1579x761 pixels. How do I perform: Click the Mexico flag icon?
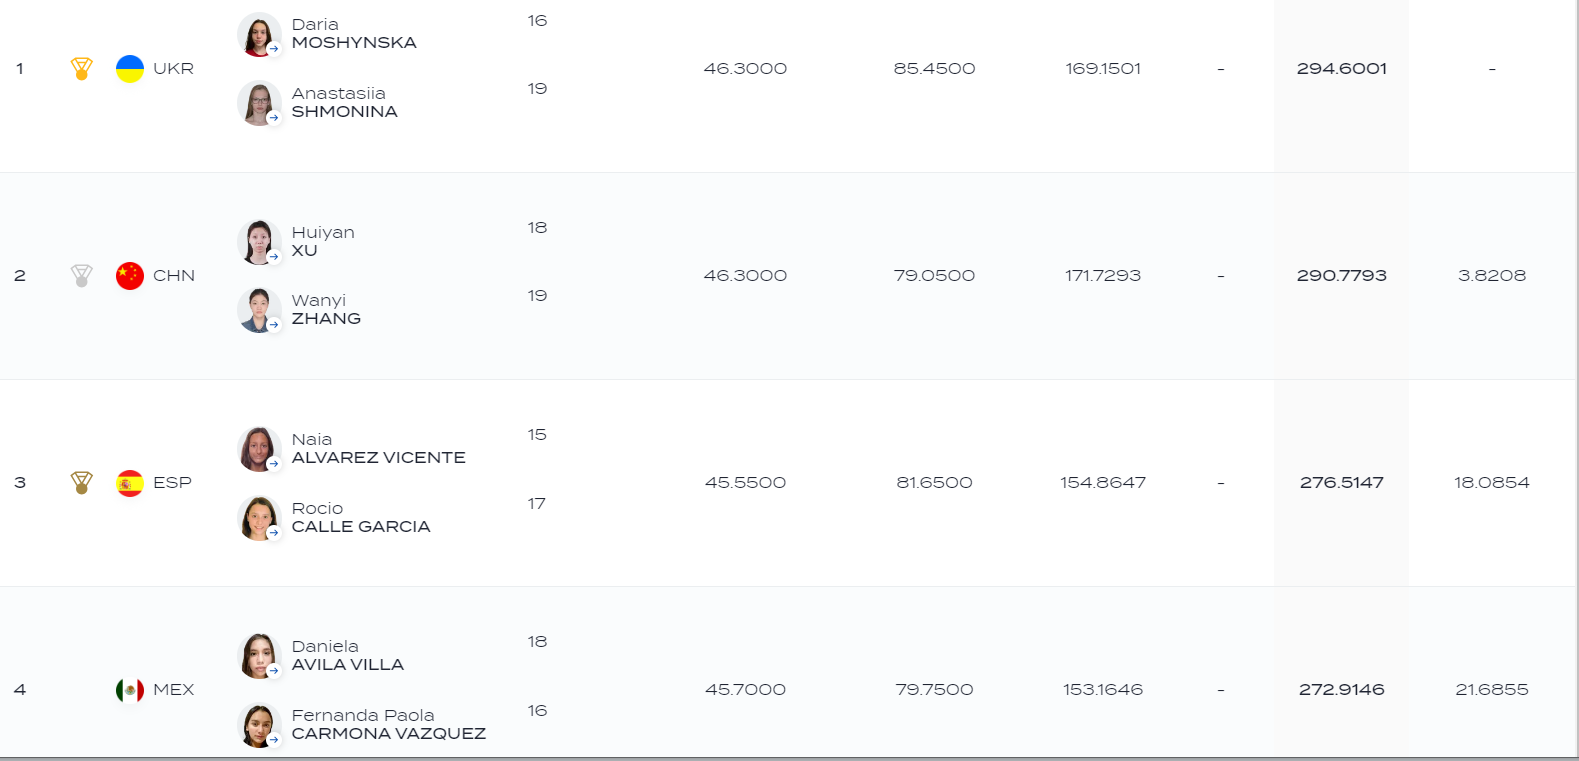(130, 690)
